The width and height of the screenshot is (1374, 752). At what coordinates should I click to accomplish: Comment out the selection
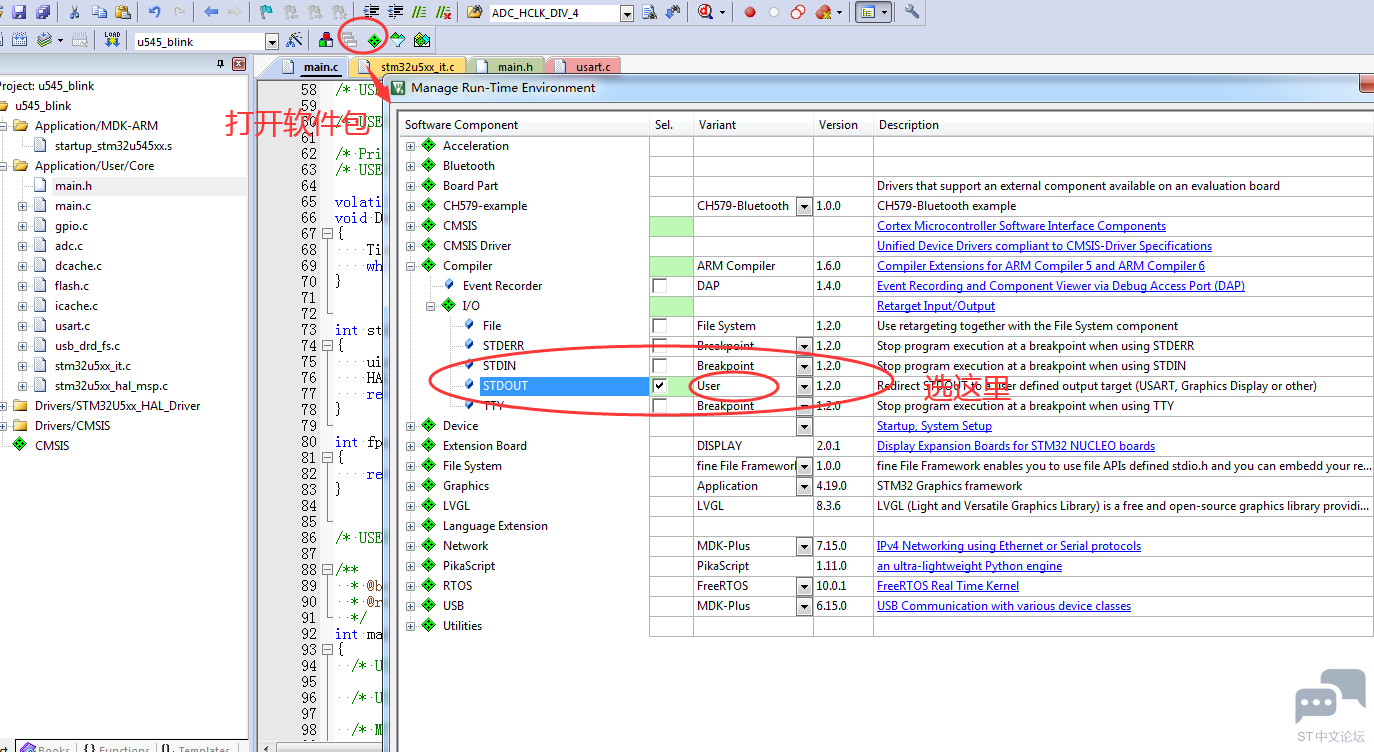point(419,12)
